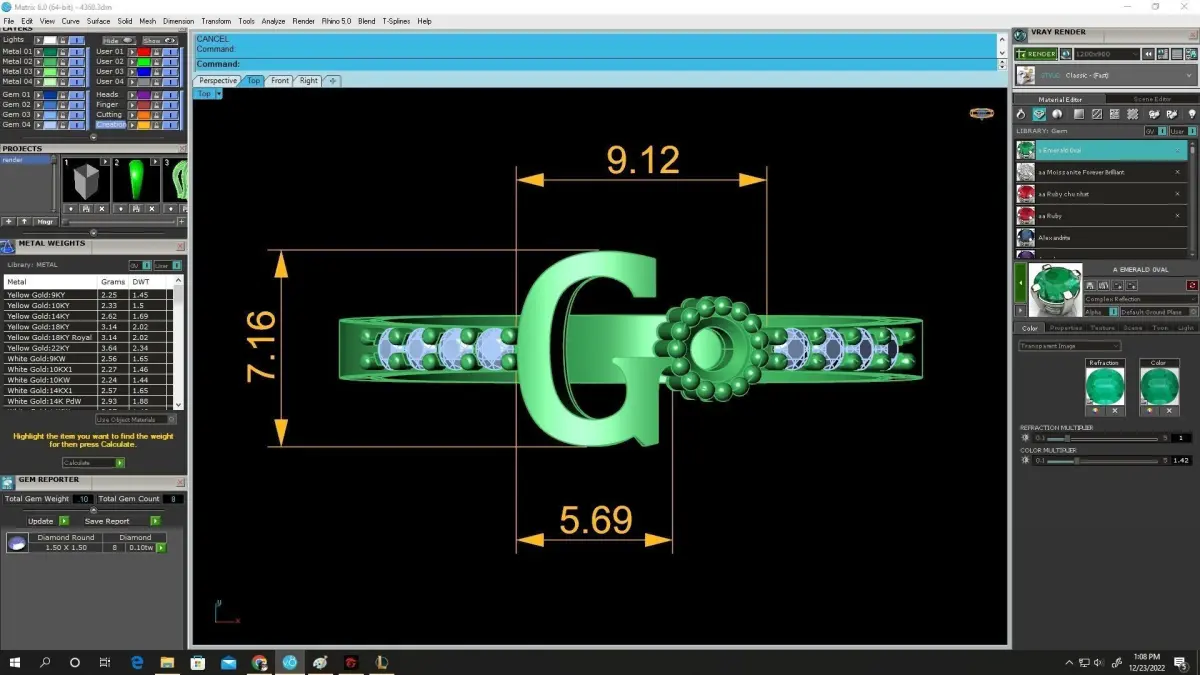Select the metal ring material library icon

1021,114
